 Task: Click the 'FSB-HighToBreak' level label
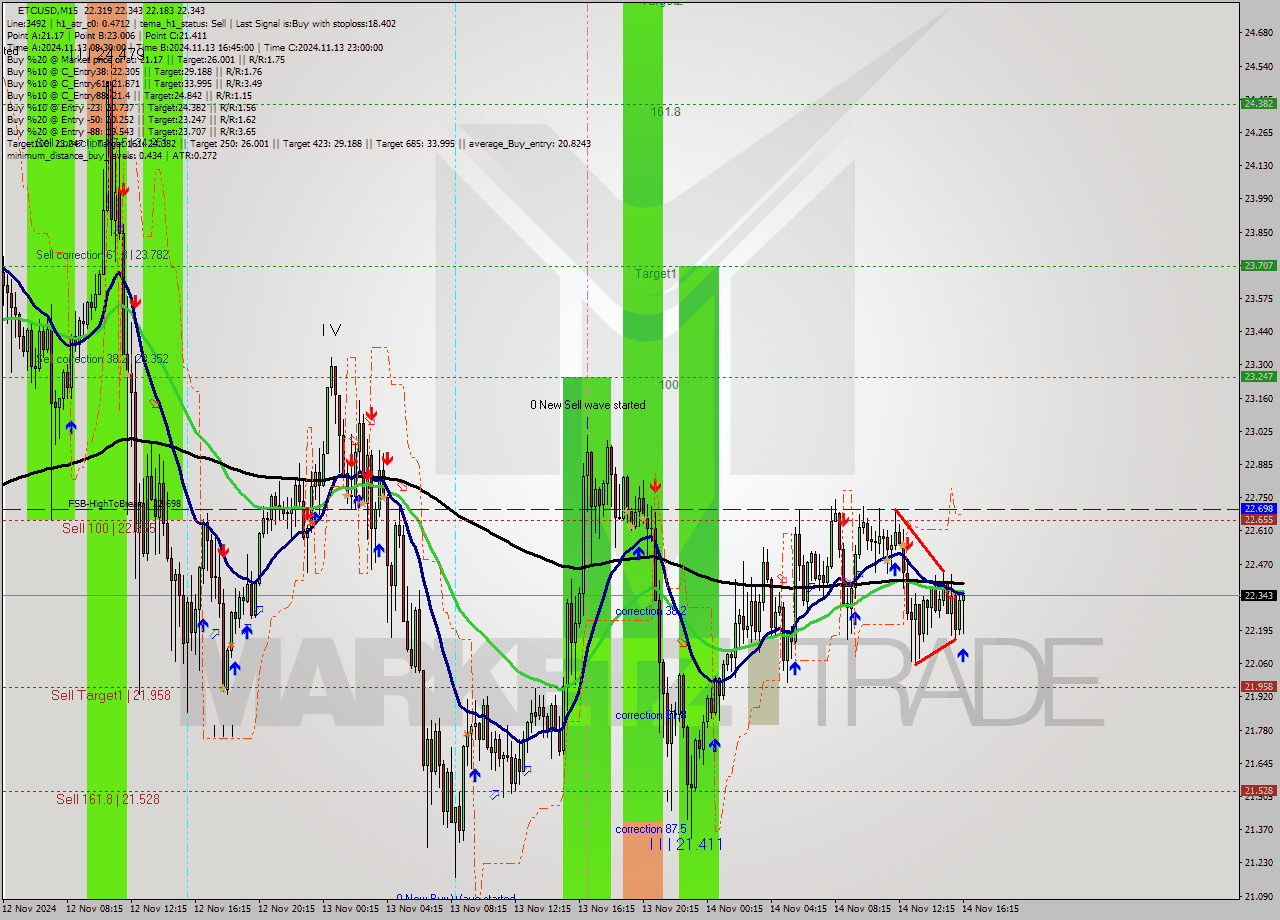click(x=124, y=504)
